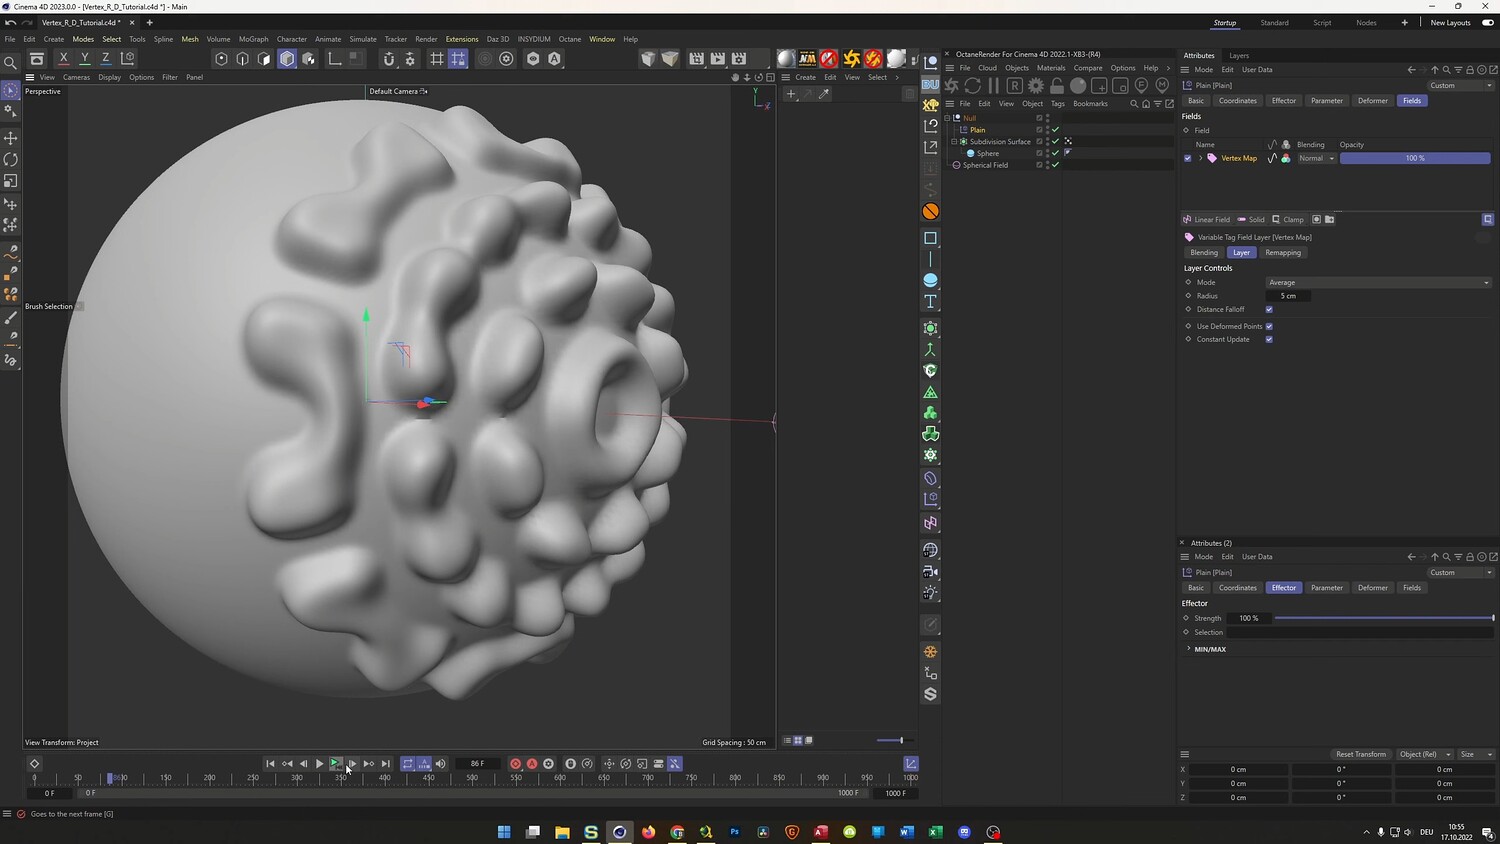Open the Custom dropdown in Attributes (2) panel
1500x844 pixels.
1461,573
